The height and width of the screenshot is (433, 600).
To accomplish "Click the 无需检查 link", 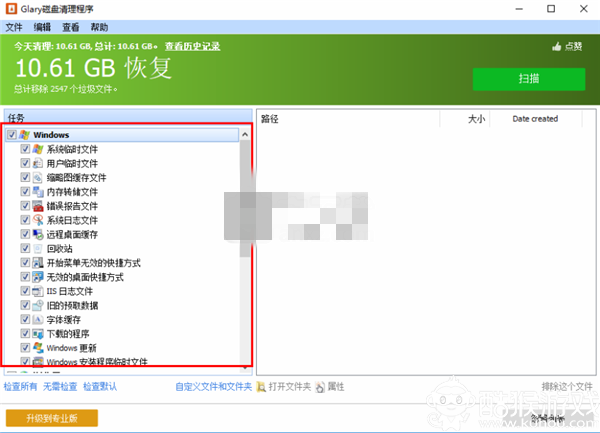I will (60, 387).
